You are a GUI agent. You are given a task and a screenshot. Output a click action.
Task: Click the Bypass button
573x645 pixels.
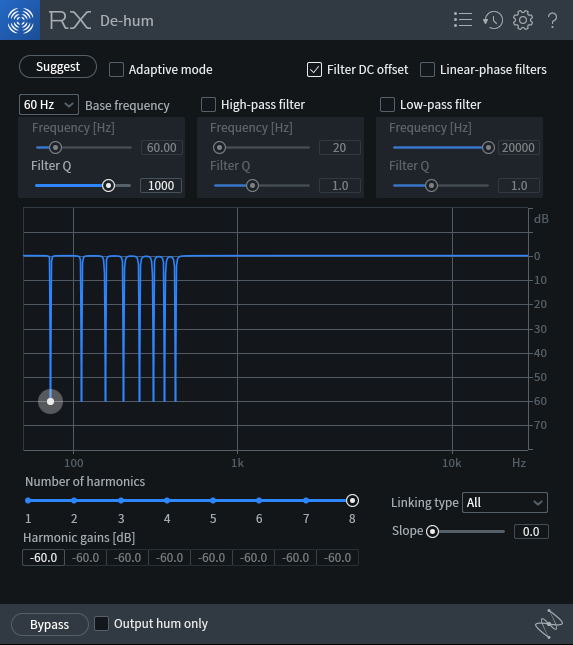point(49,624)
